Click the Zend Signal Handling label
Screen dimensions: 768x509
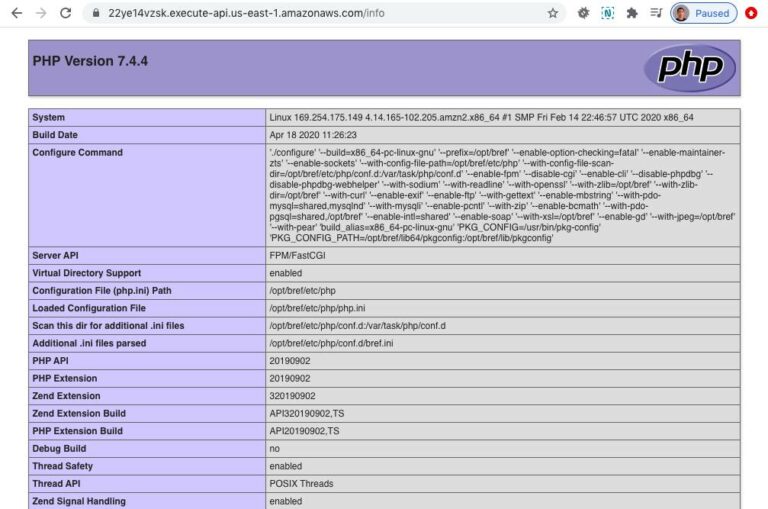tap(79, 501)
